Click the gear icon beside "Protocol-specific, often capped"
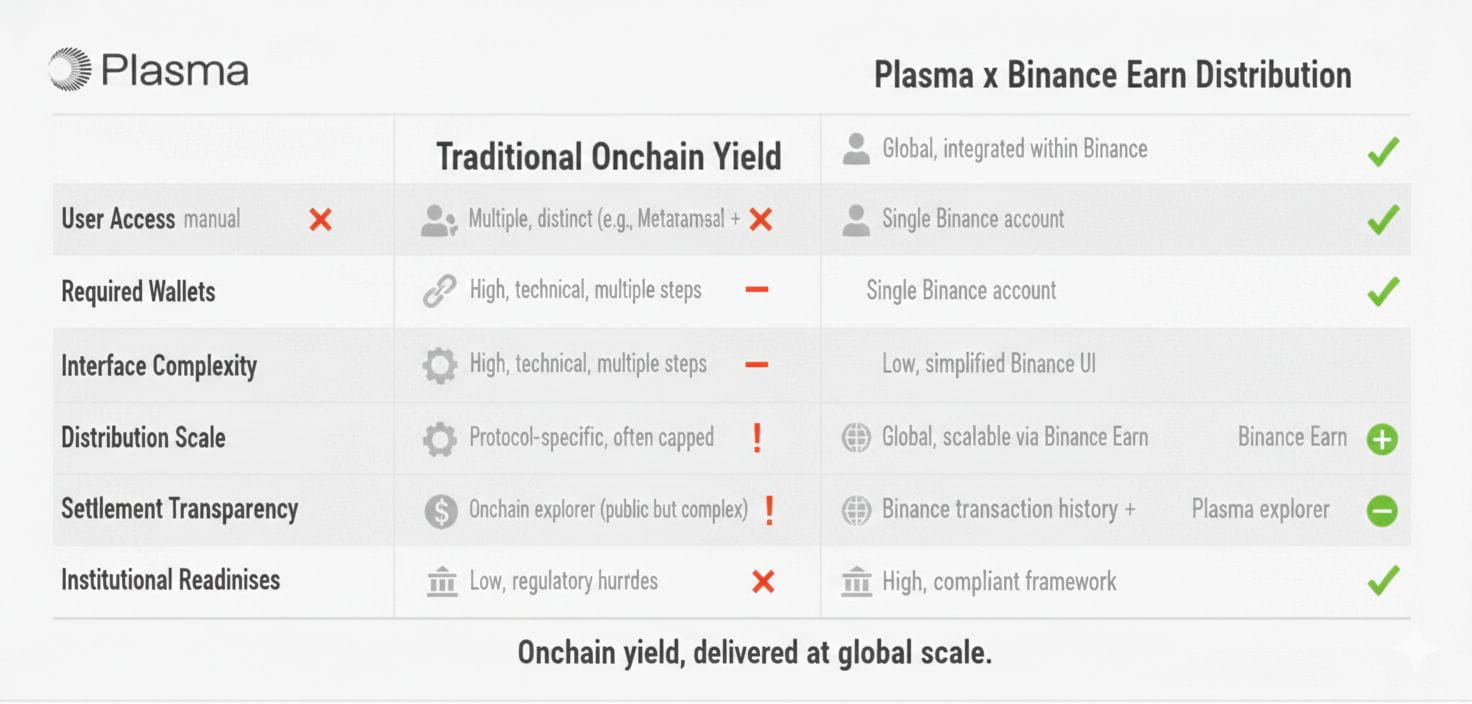This screenshot has width=1472, height=704. [439, 438]
